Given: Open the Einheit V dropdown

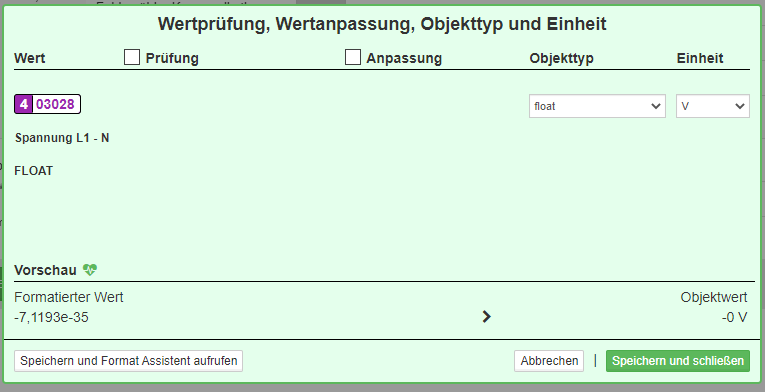Looking at the screenshot, I should point(712,106).
